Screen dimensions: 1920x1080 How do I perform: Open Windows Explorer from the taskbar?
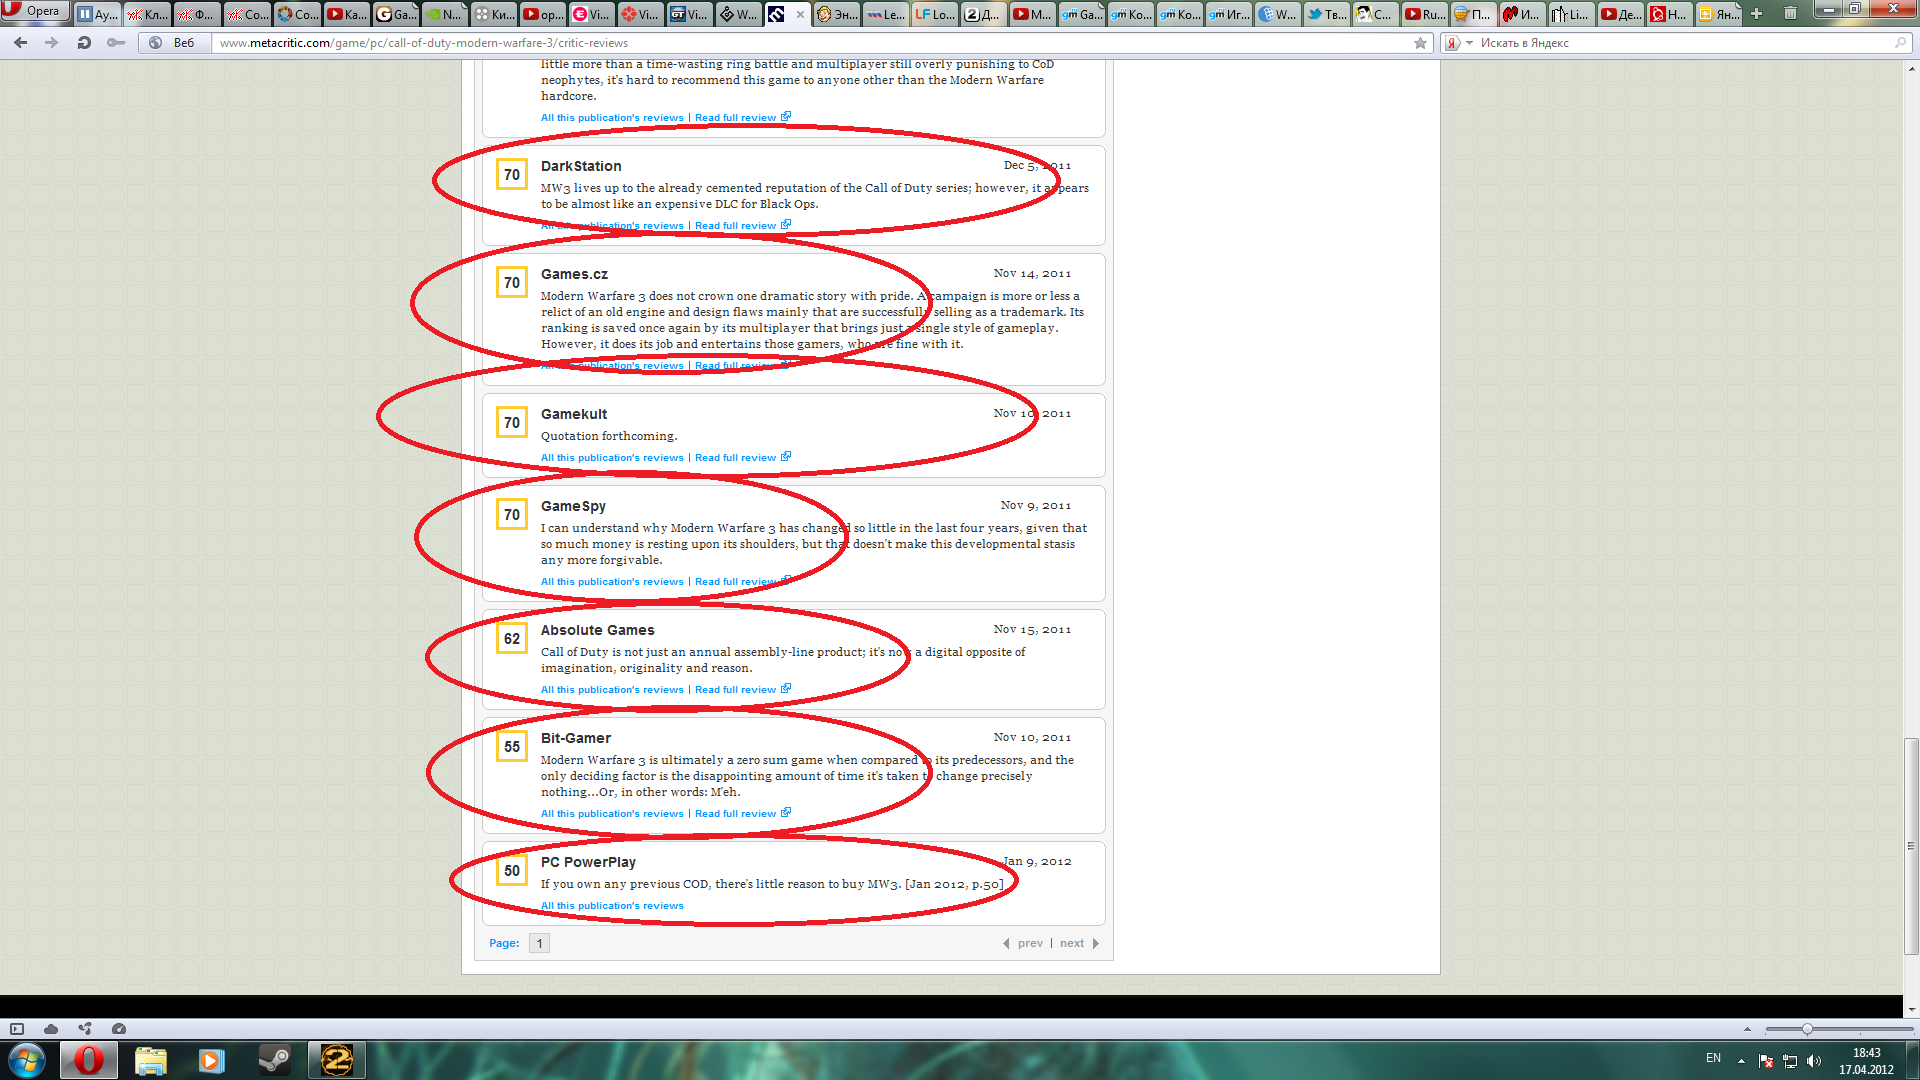pyautogui.click(x=151, y=1060)
